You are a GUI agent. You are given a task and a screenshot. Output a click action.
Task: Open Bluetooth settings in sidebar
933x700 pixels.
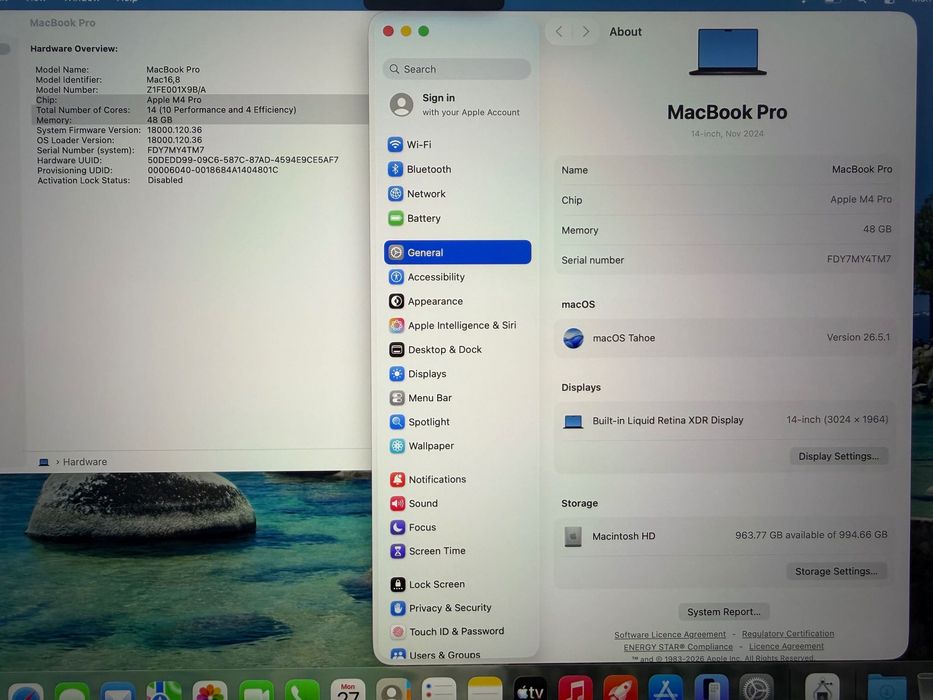click(419, 169)
